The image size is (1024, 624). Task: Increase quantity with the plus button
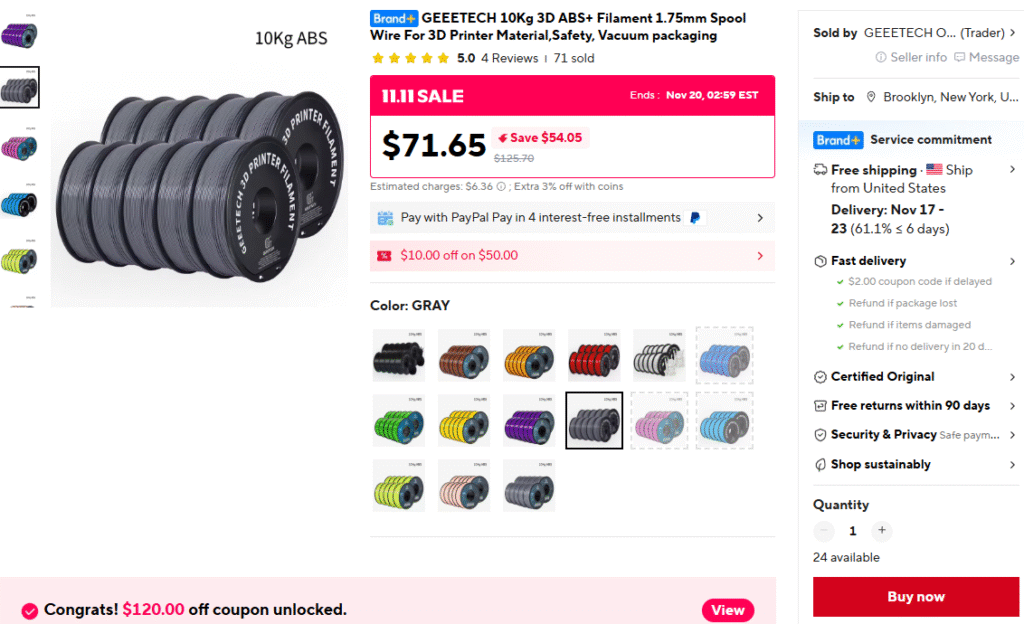881,531
